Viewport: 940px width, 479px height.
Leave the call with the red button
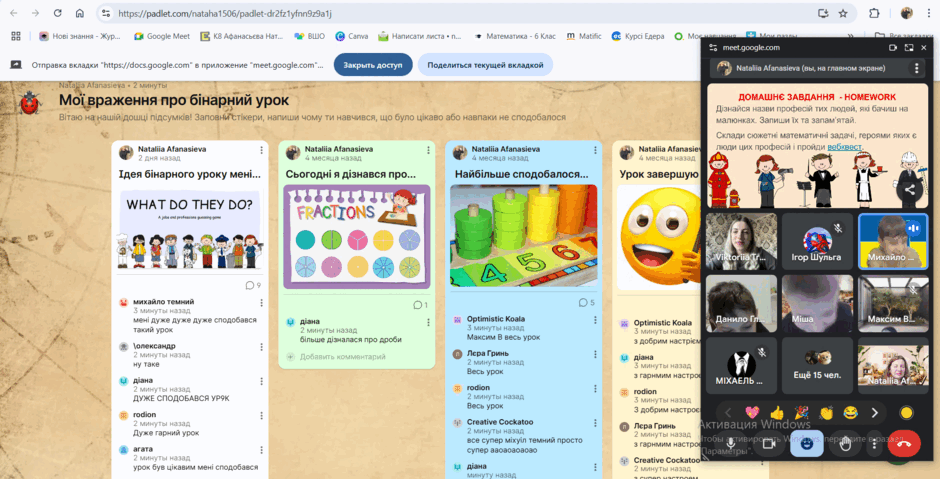[x=904, y=444]
